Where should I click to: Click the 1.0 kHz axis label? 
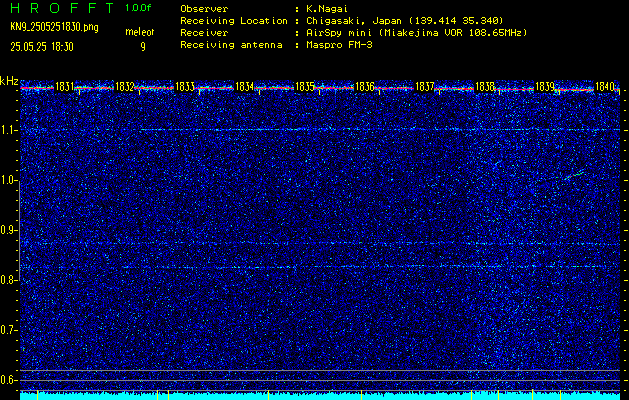coord(9,181)
